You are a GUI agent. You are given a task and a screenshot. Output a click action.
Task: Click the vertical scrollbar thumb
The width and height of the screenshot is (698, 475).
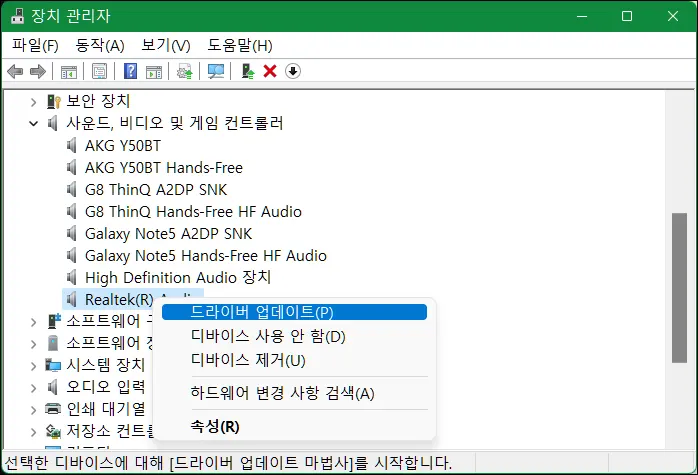[x=679, y=288]
